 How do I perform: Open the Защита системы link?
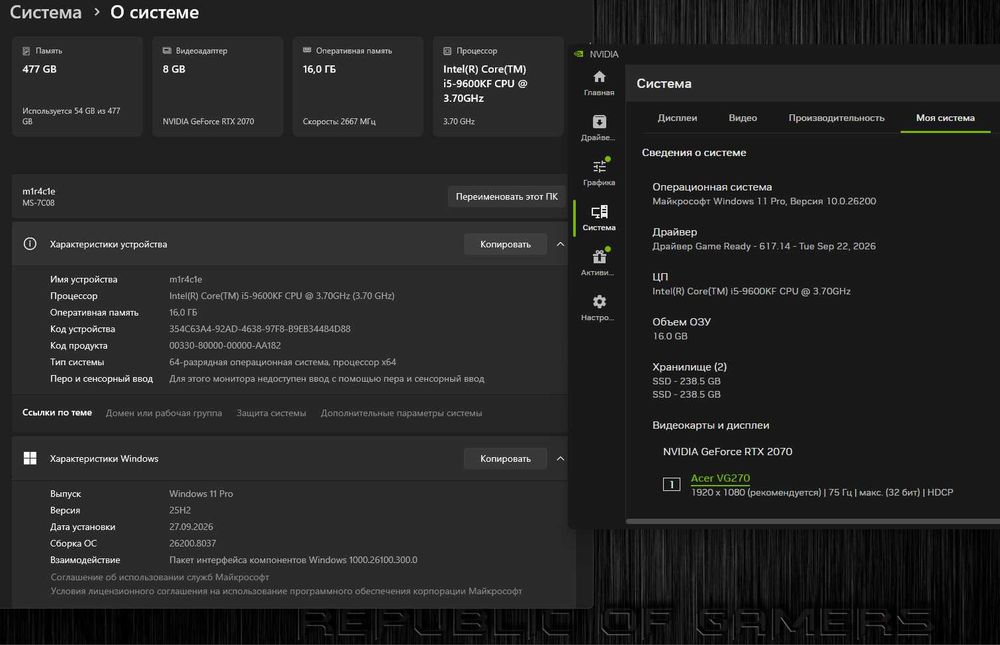(271, 413)
